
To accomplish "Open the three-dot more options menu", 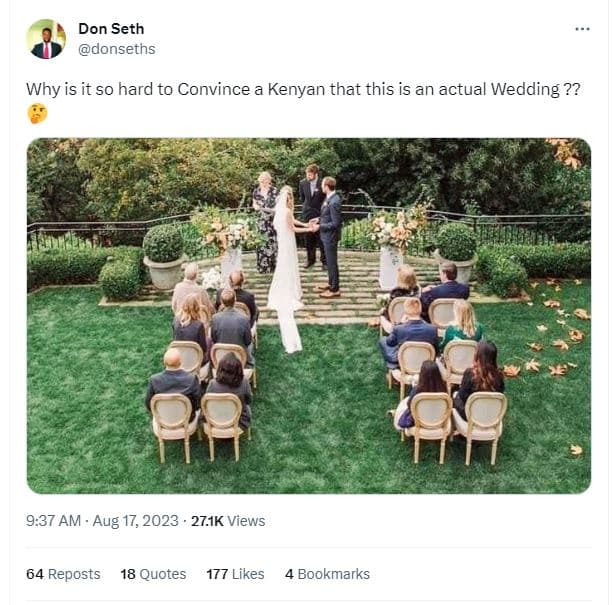I will 582,29.
